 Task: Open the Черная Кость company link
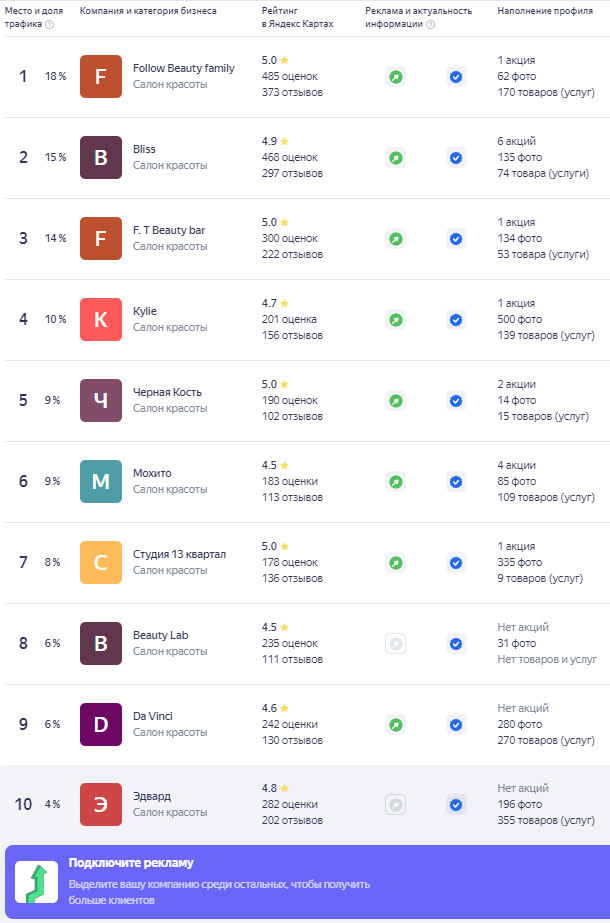click(167, 392)
